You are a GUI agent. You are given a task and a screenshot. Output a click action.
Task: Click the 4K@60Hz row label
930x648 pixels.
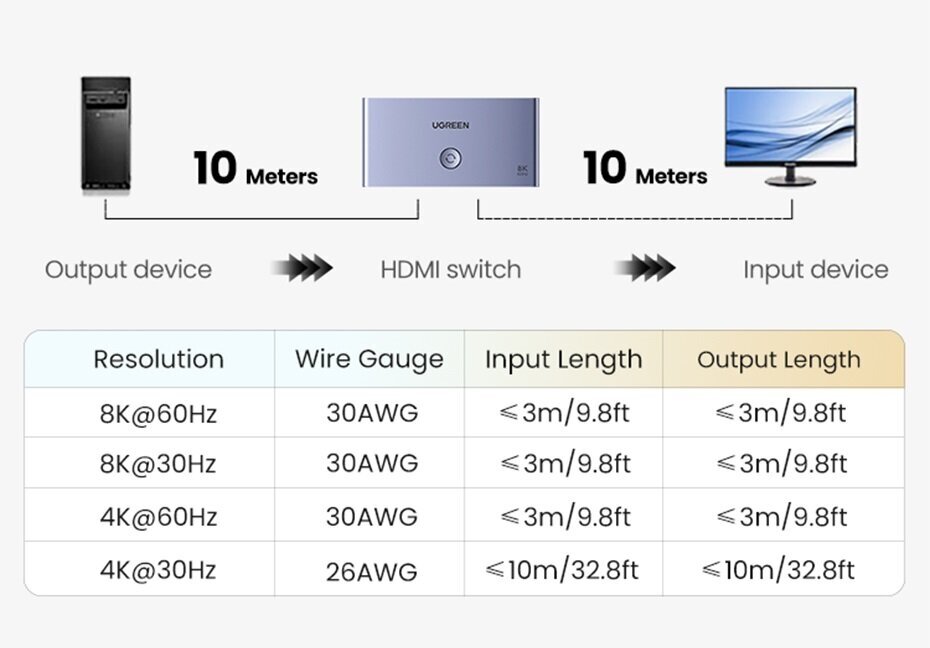pyautogui.click(x=158, y=517)
